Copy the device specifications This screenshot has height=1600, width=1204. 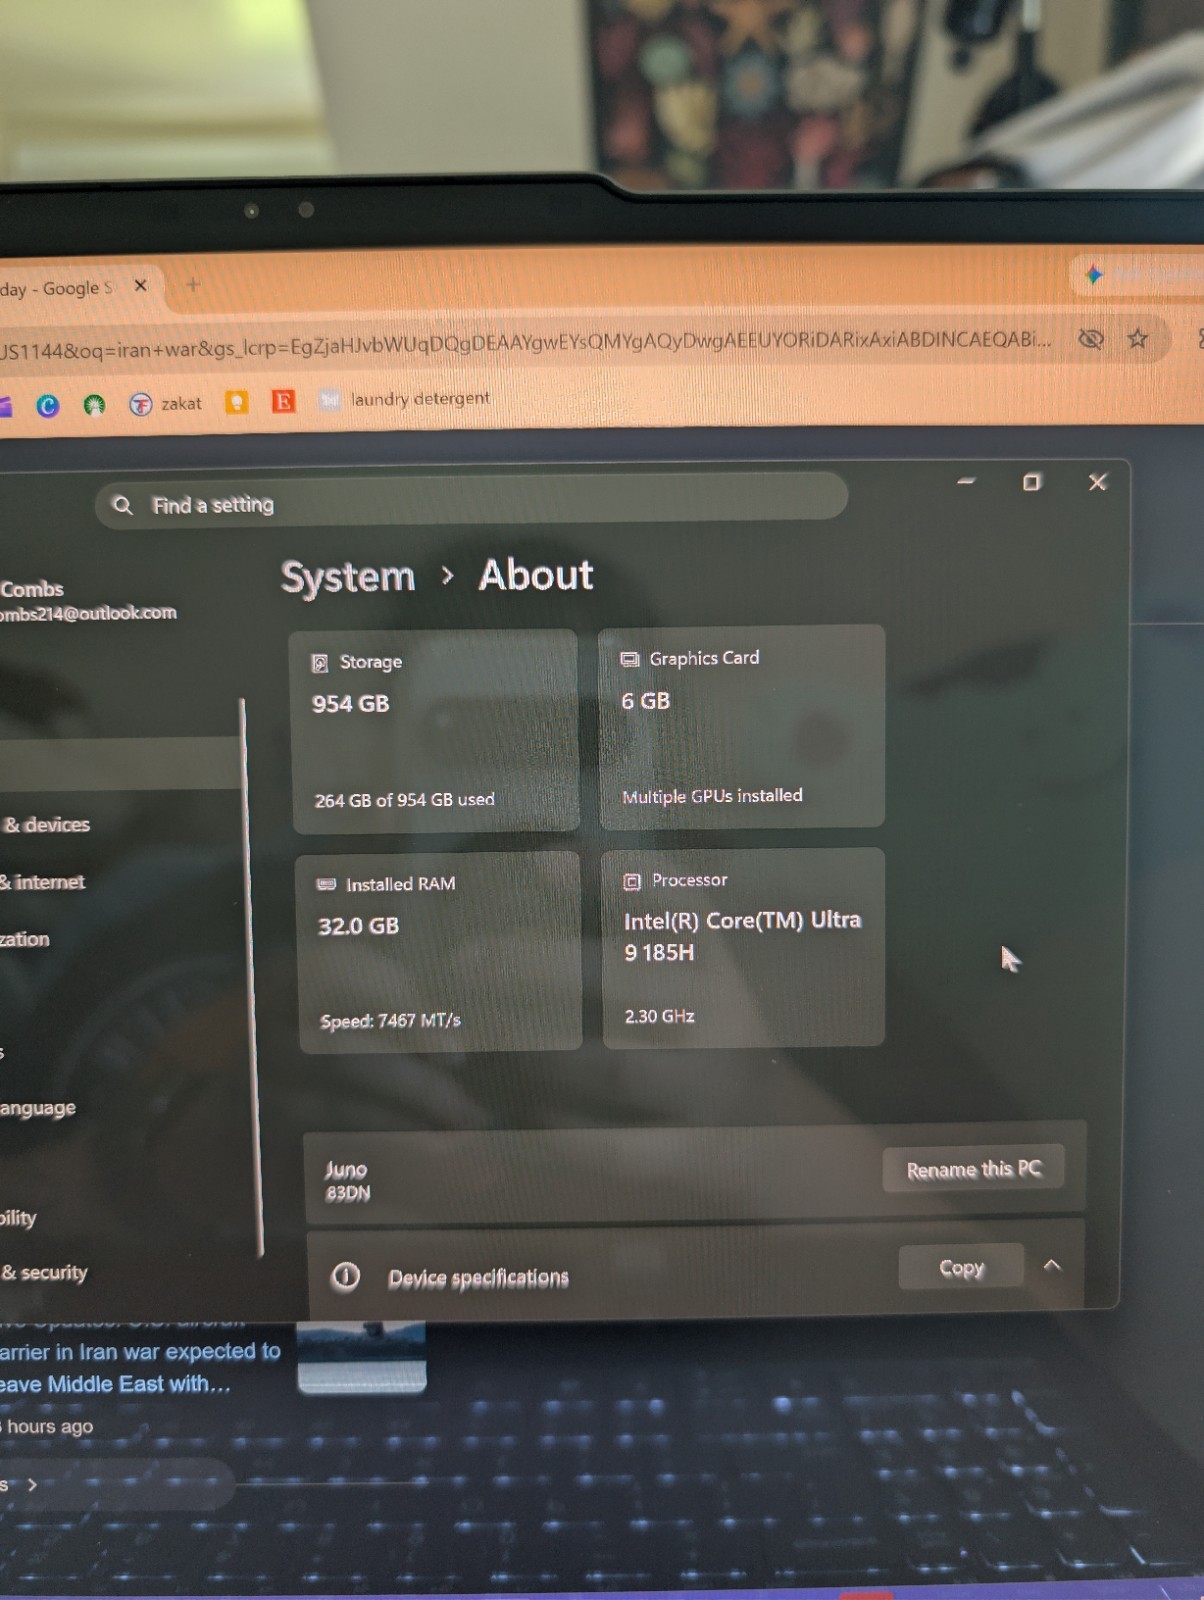click(961, 1268)
